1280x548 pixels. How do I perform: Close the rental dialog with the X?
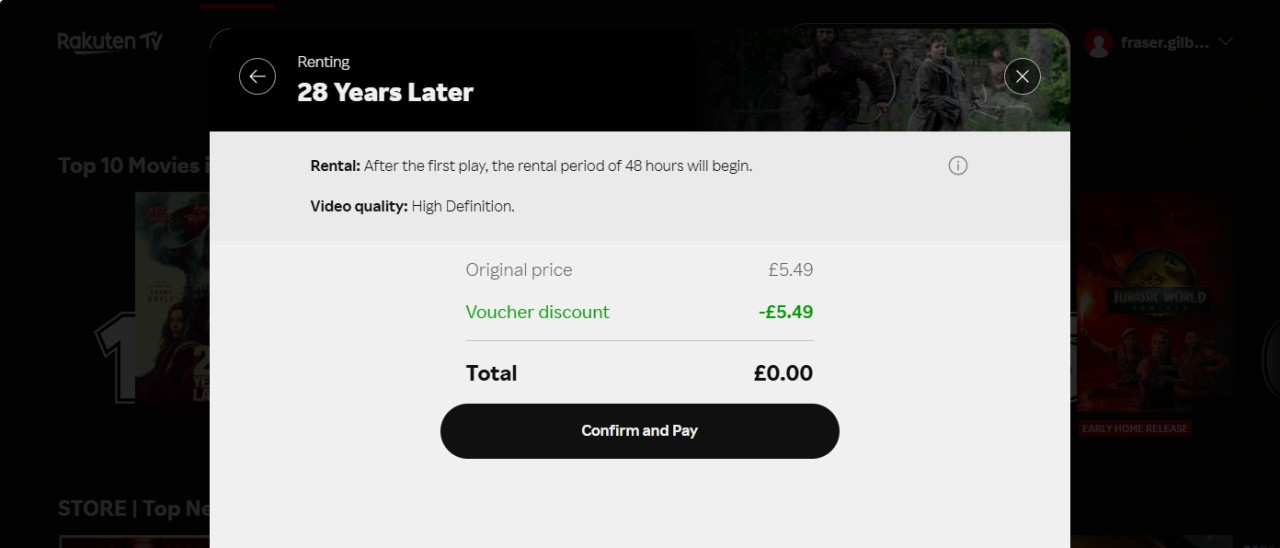[1022, 76]
